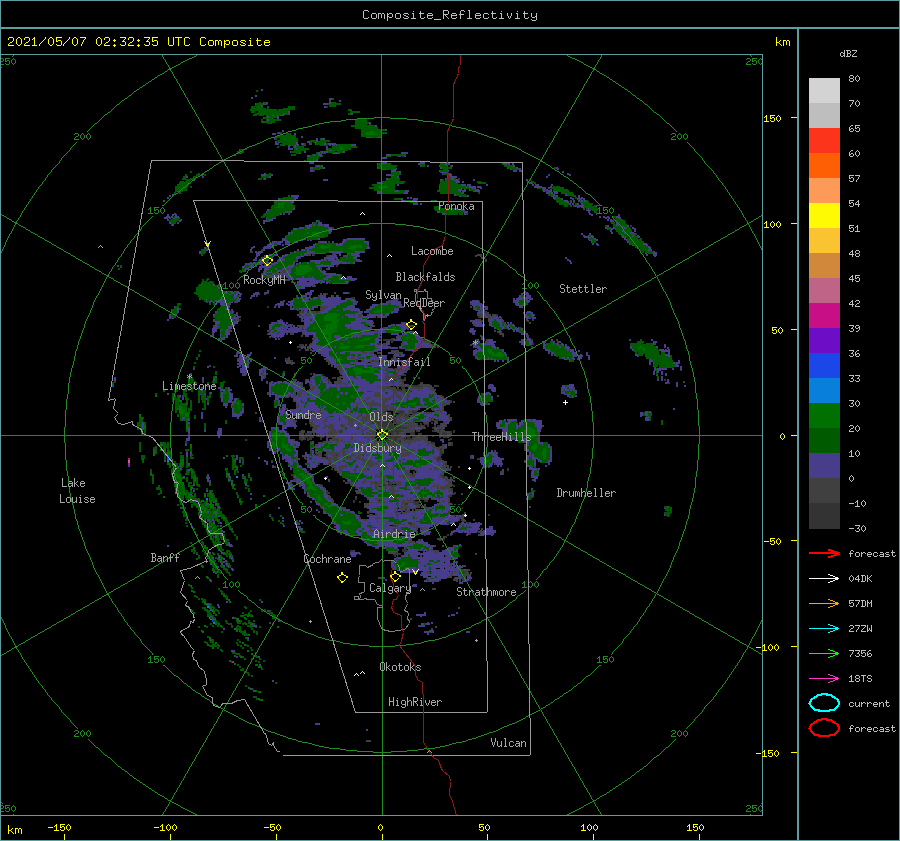Click the Banff label
This screenshot has height=841, width=900.
click(x=165, y=557)
